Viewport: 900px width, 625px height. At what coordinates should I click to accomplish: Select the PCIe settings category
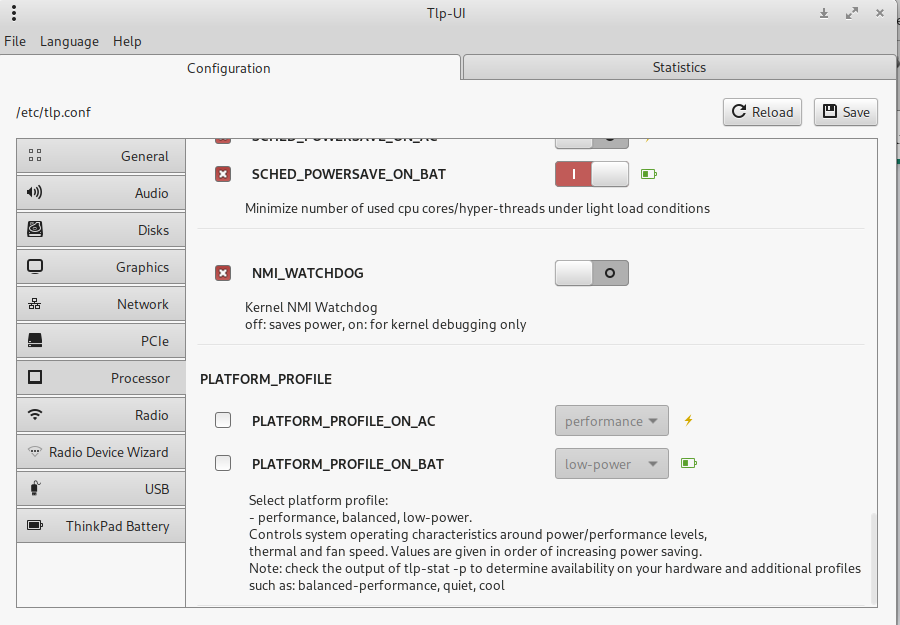[101, 341]
